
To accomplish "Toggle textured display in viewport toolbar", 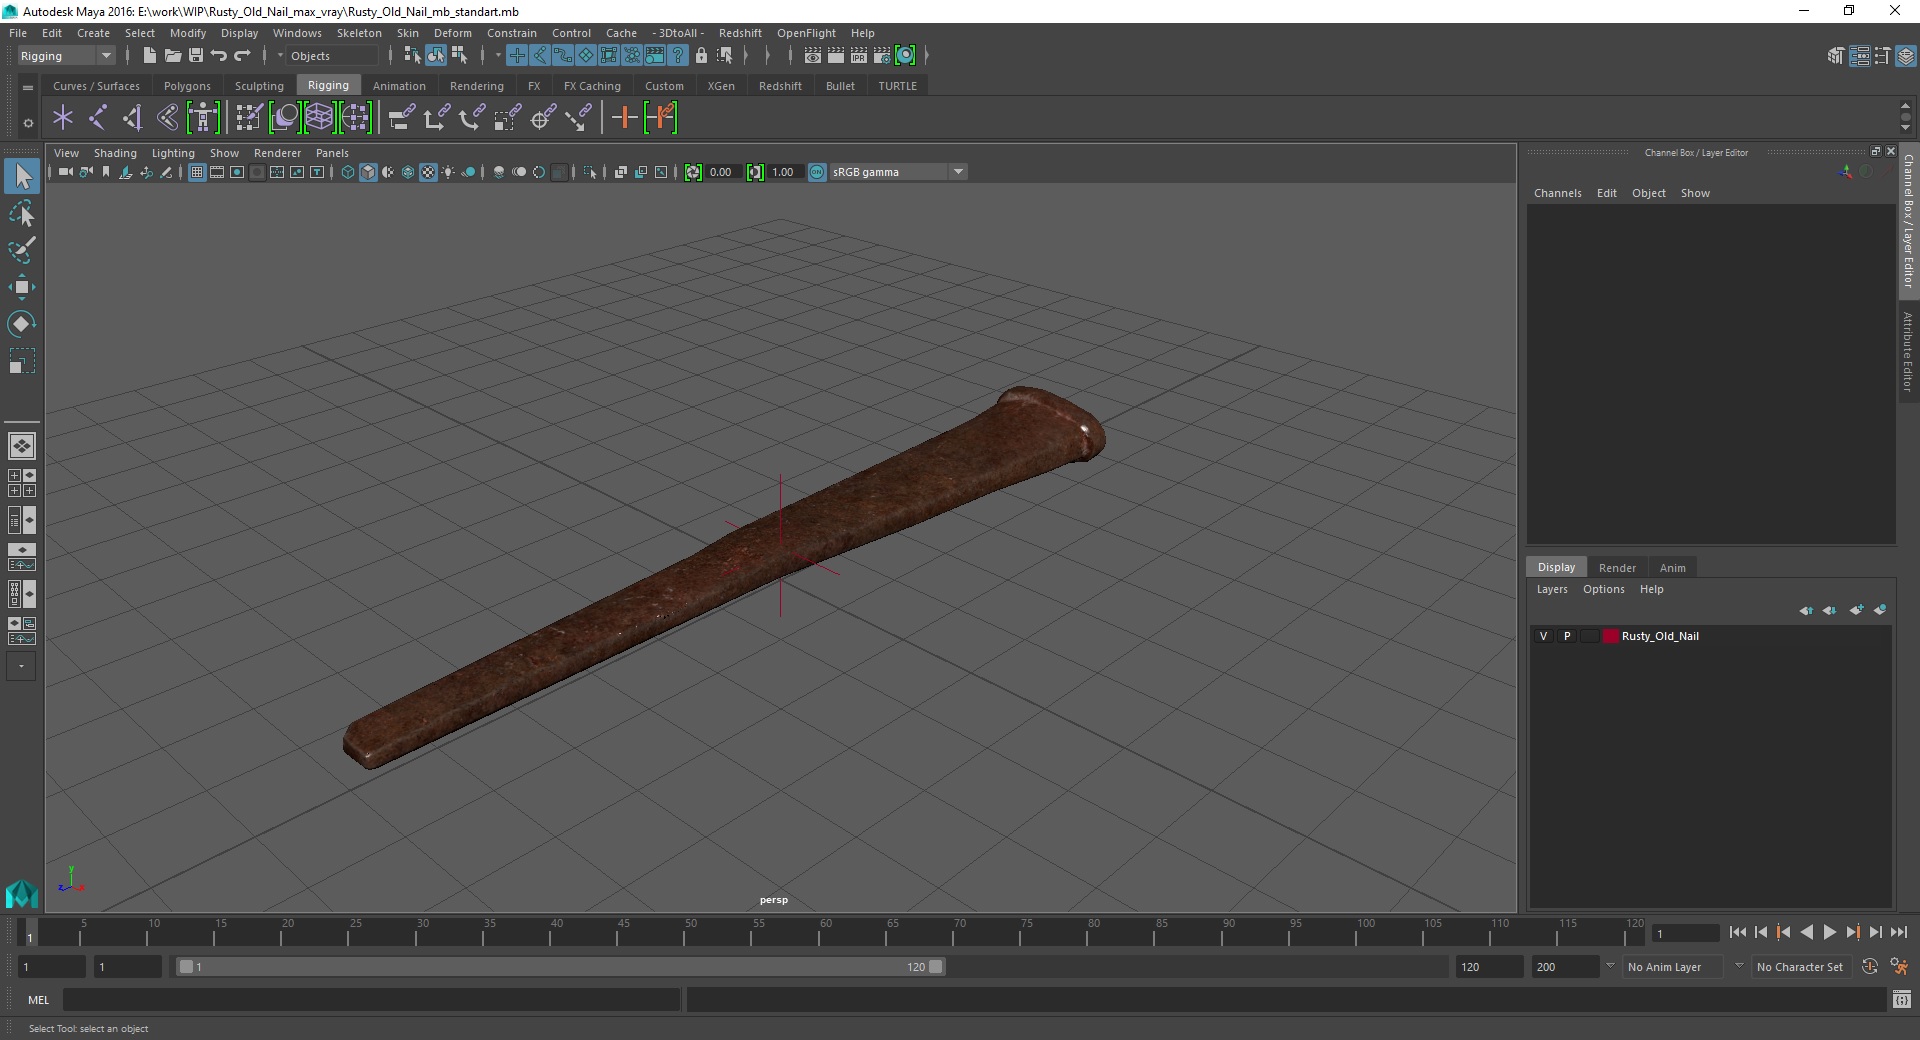I will tap(428, 172).
